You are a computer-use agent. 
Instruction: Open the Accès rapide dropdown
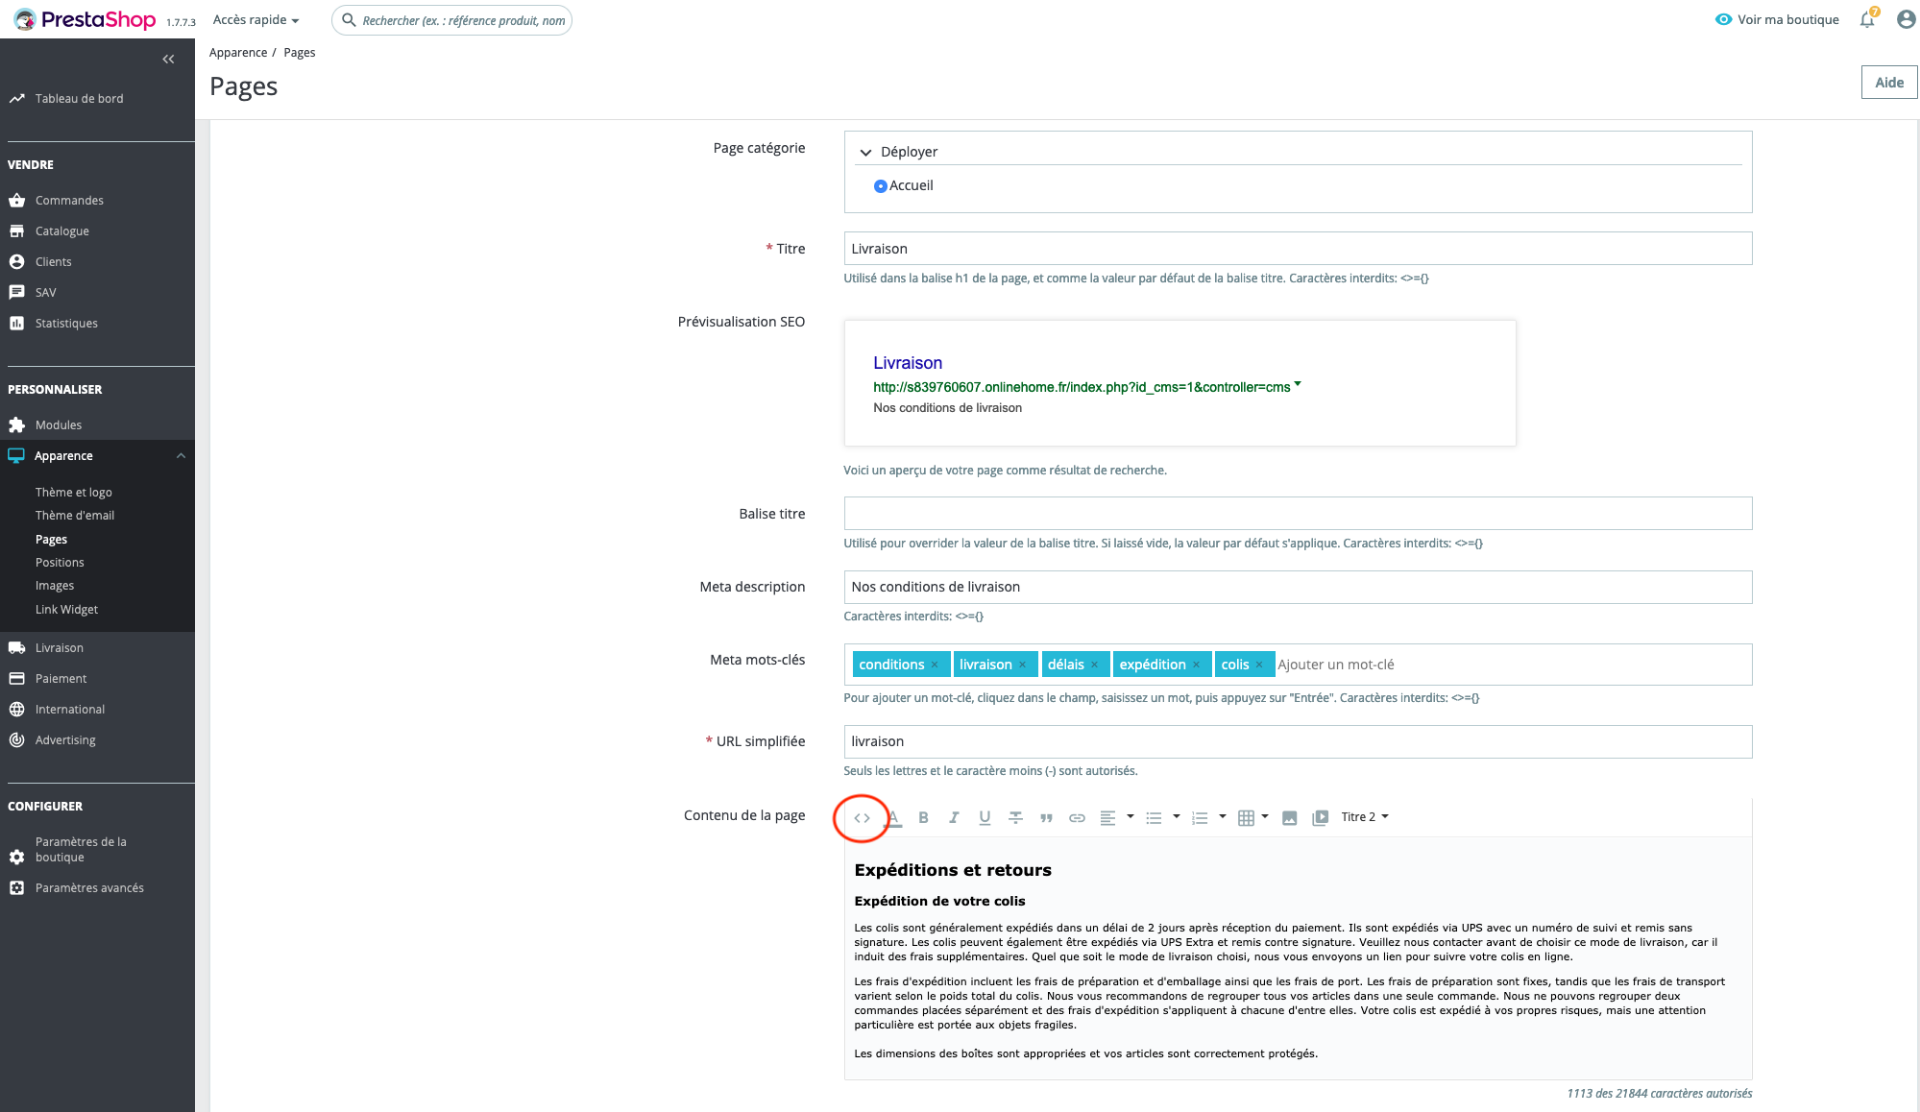pyautogui.click(x=256, y=20)
